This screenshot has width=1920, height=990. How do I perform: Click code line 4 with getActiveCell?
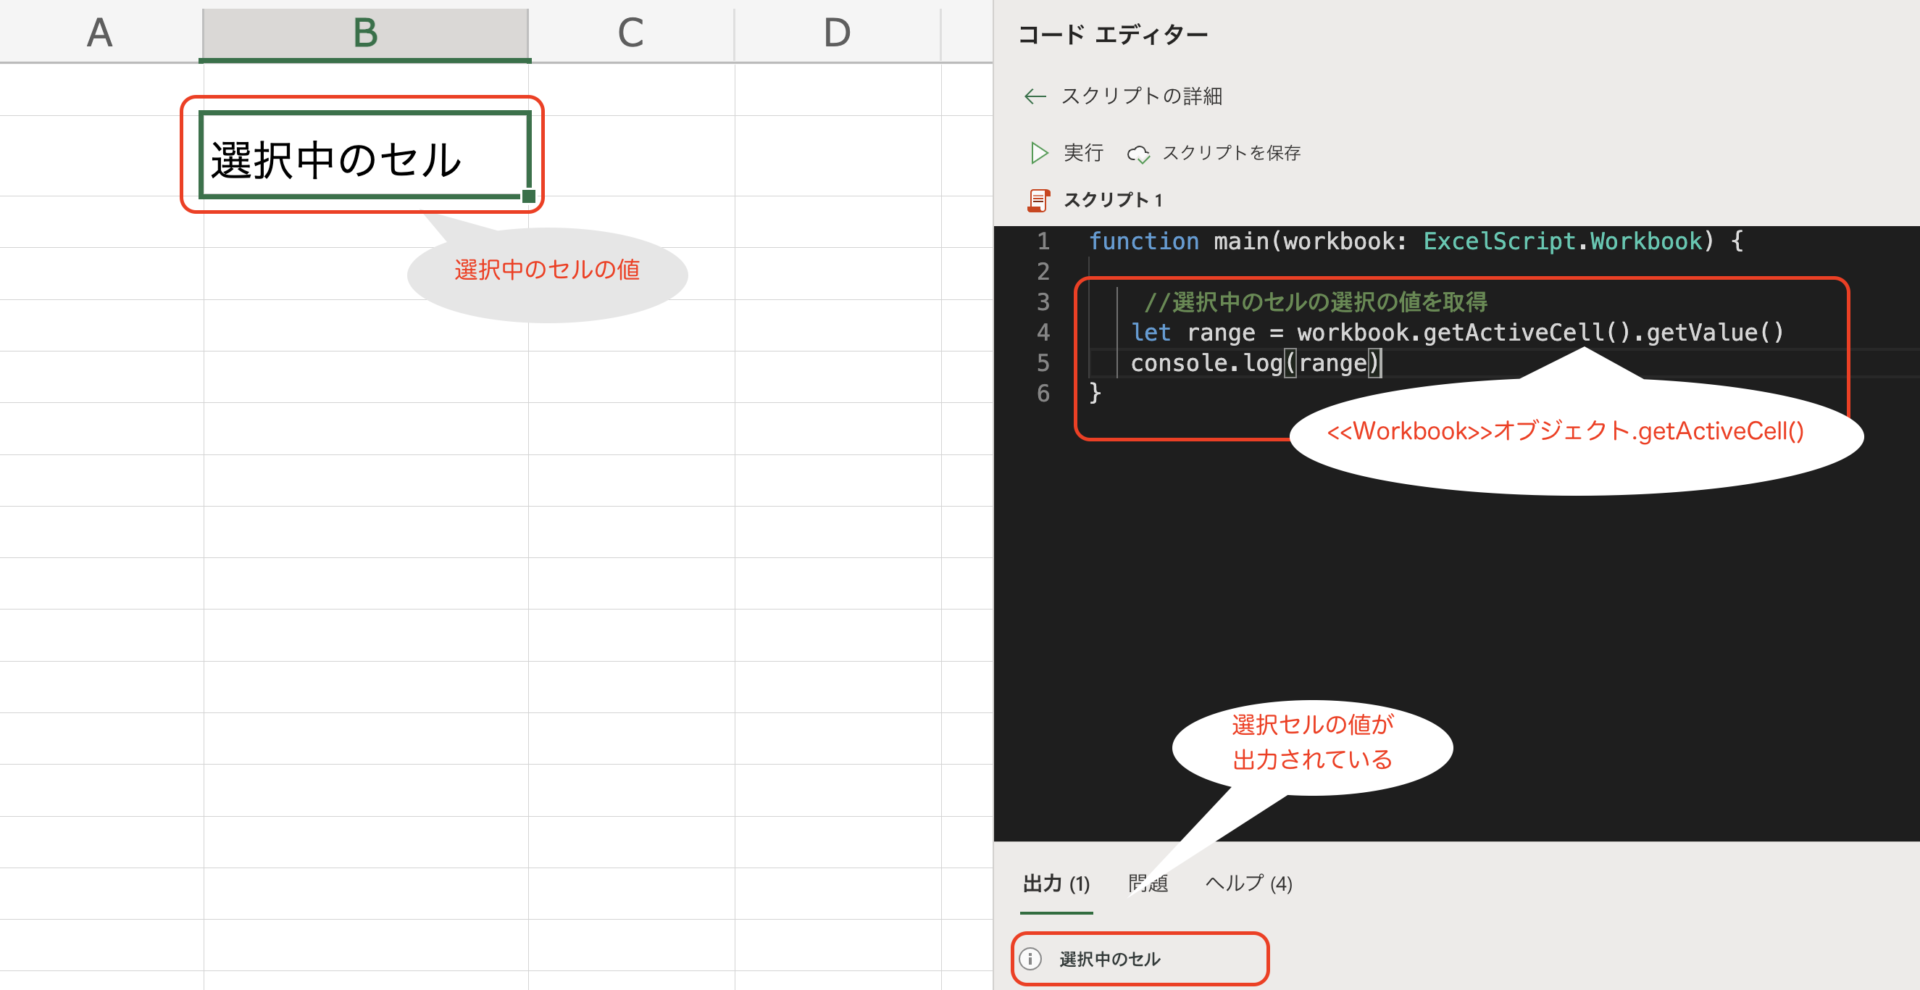pyautogui.click(x=1456, y=333)
